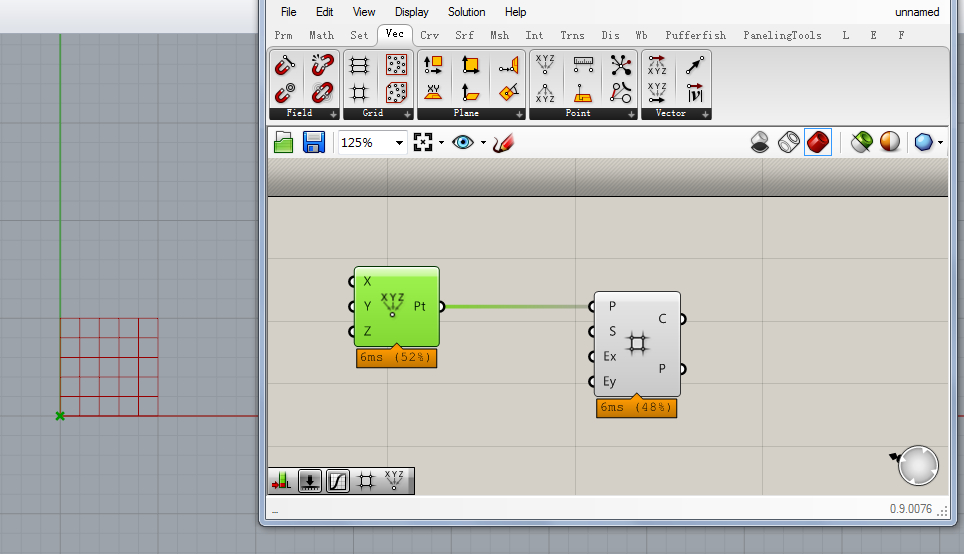The image size is (964, 554).
Task: Open the Solution menu
Action: coord(467,12)
